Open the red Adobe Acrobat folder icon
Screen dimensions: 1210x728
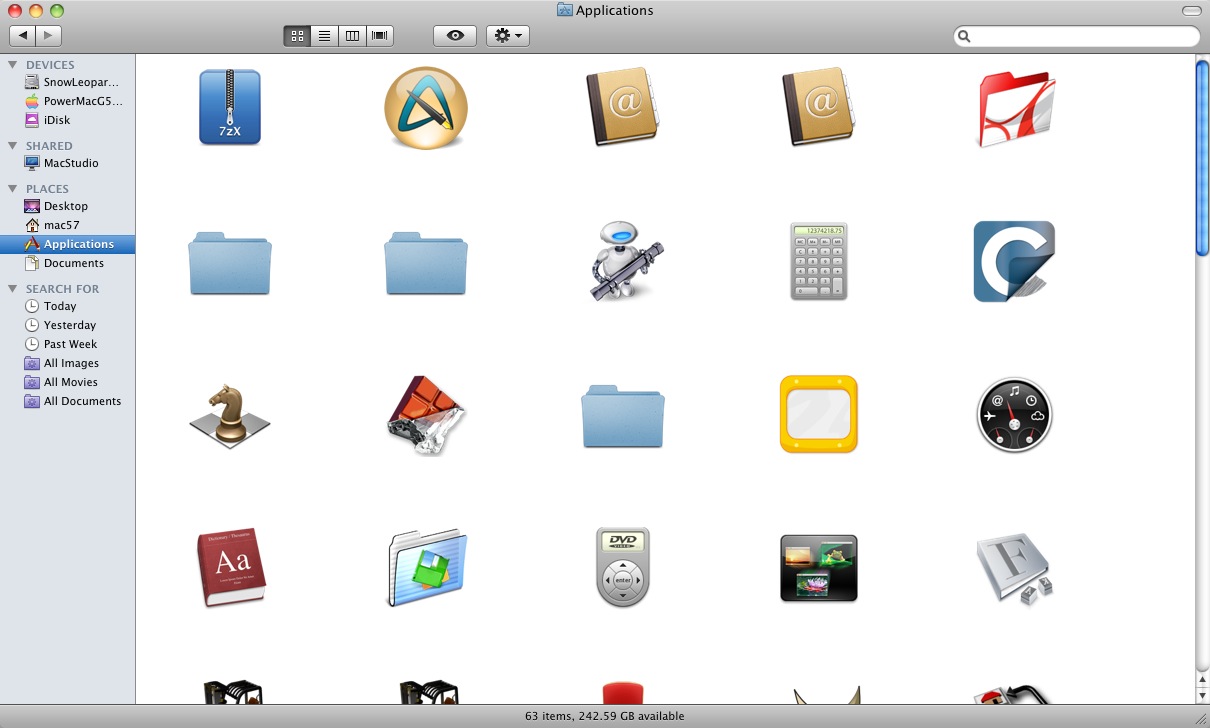(1015, 108)
